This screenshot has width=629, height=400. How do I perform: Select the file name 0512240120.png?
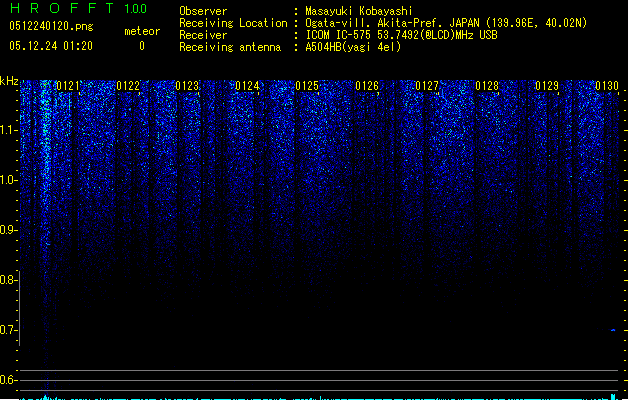click(51, 27)
